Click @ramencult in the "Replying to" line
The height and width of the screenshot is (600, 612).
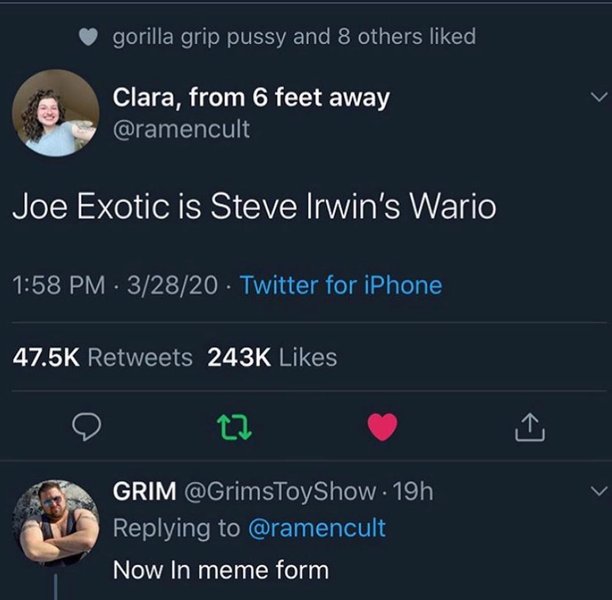click(316, 527)
